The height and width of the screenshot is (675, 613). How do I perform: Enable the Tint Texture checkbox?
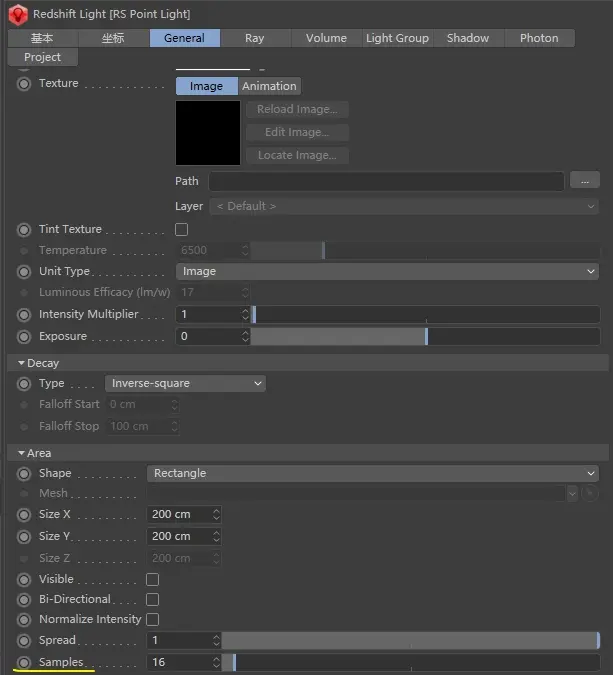pos(182,229)
